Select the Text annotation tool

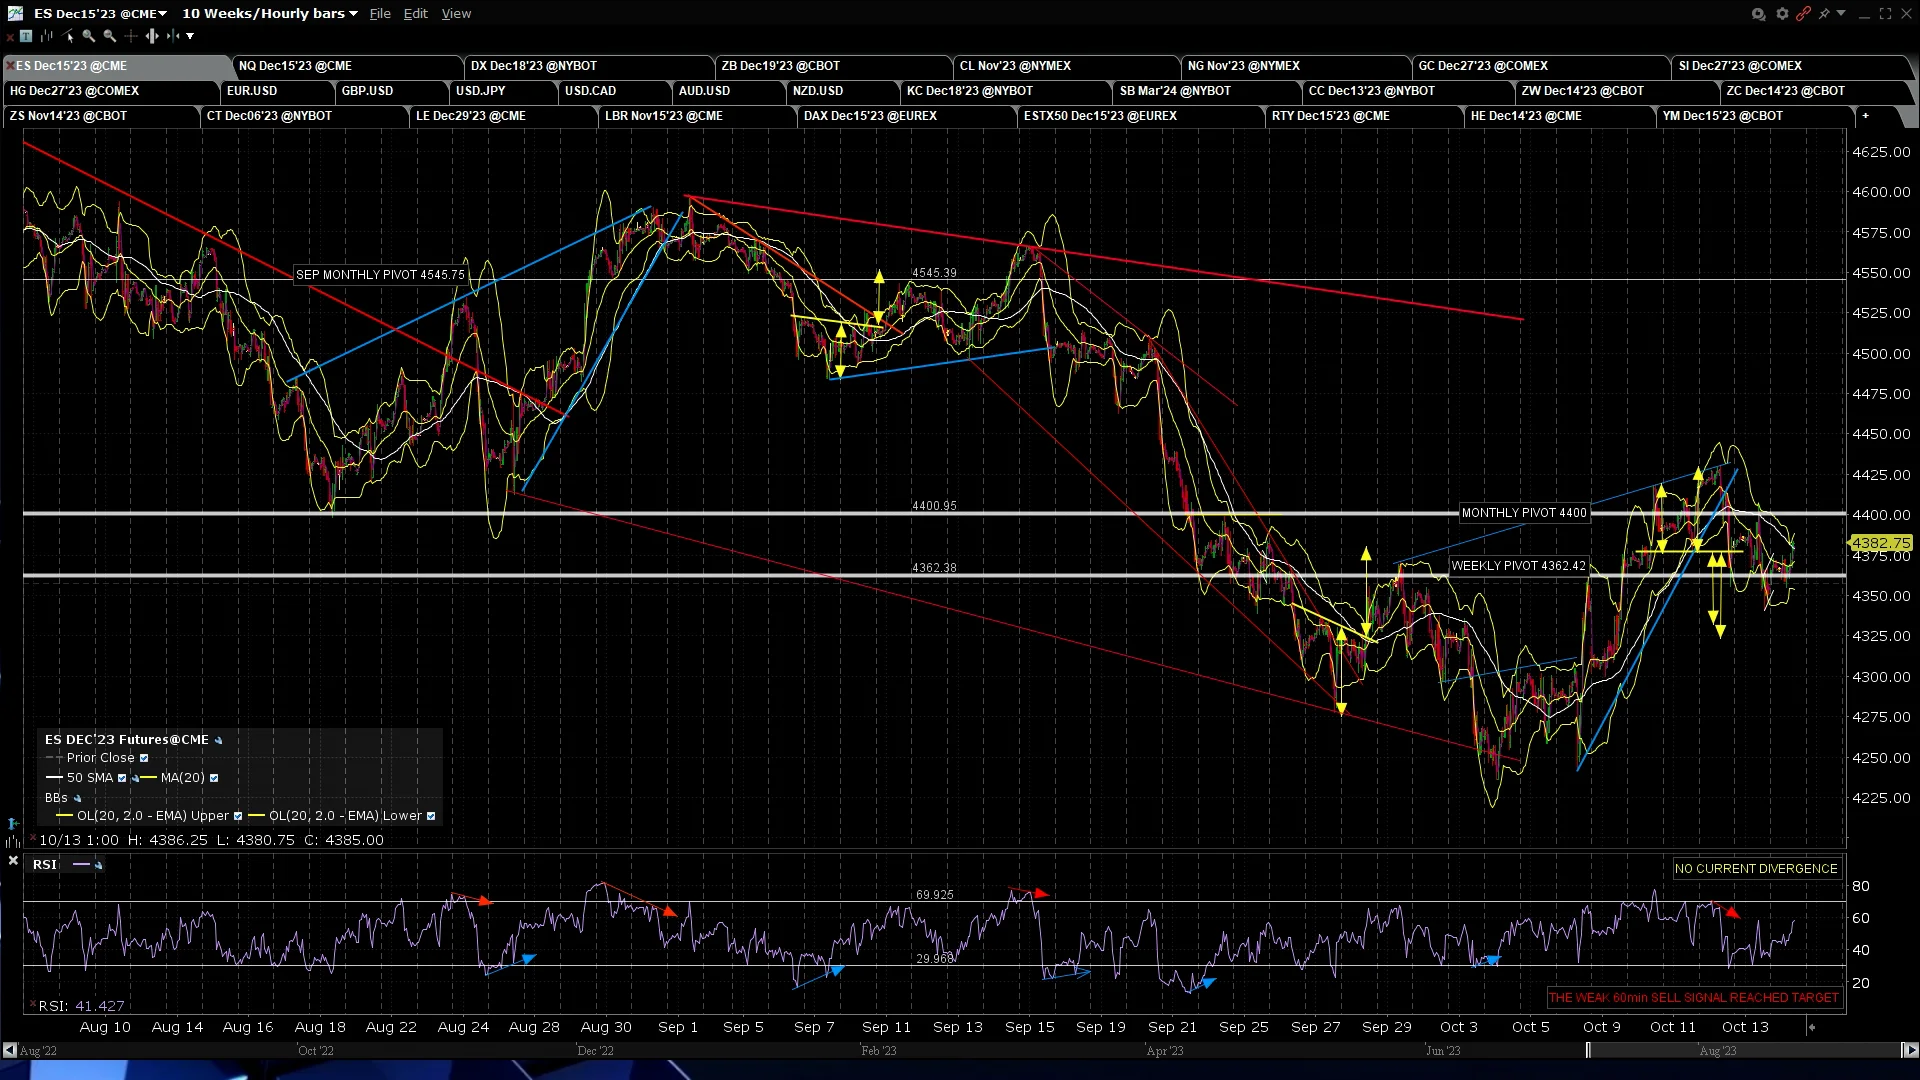[26, 36]
